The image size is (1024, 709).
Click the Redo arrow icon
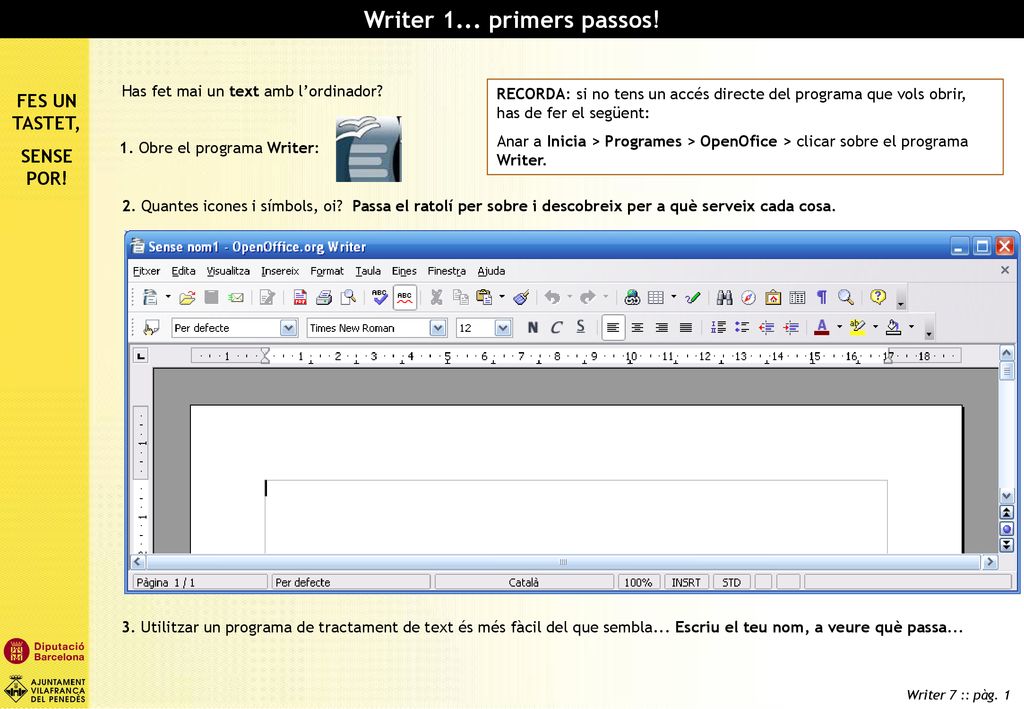588,298
